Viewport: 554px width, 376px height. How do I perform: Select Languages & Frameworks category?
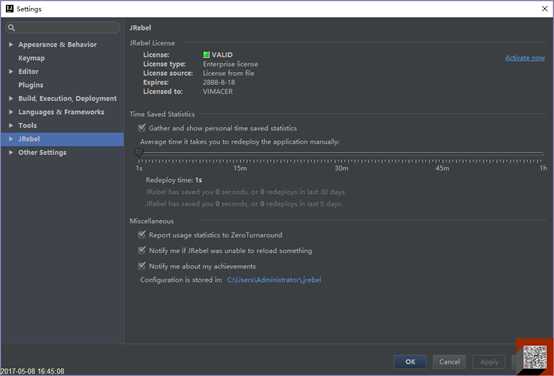(x=61, y=112)
